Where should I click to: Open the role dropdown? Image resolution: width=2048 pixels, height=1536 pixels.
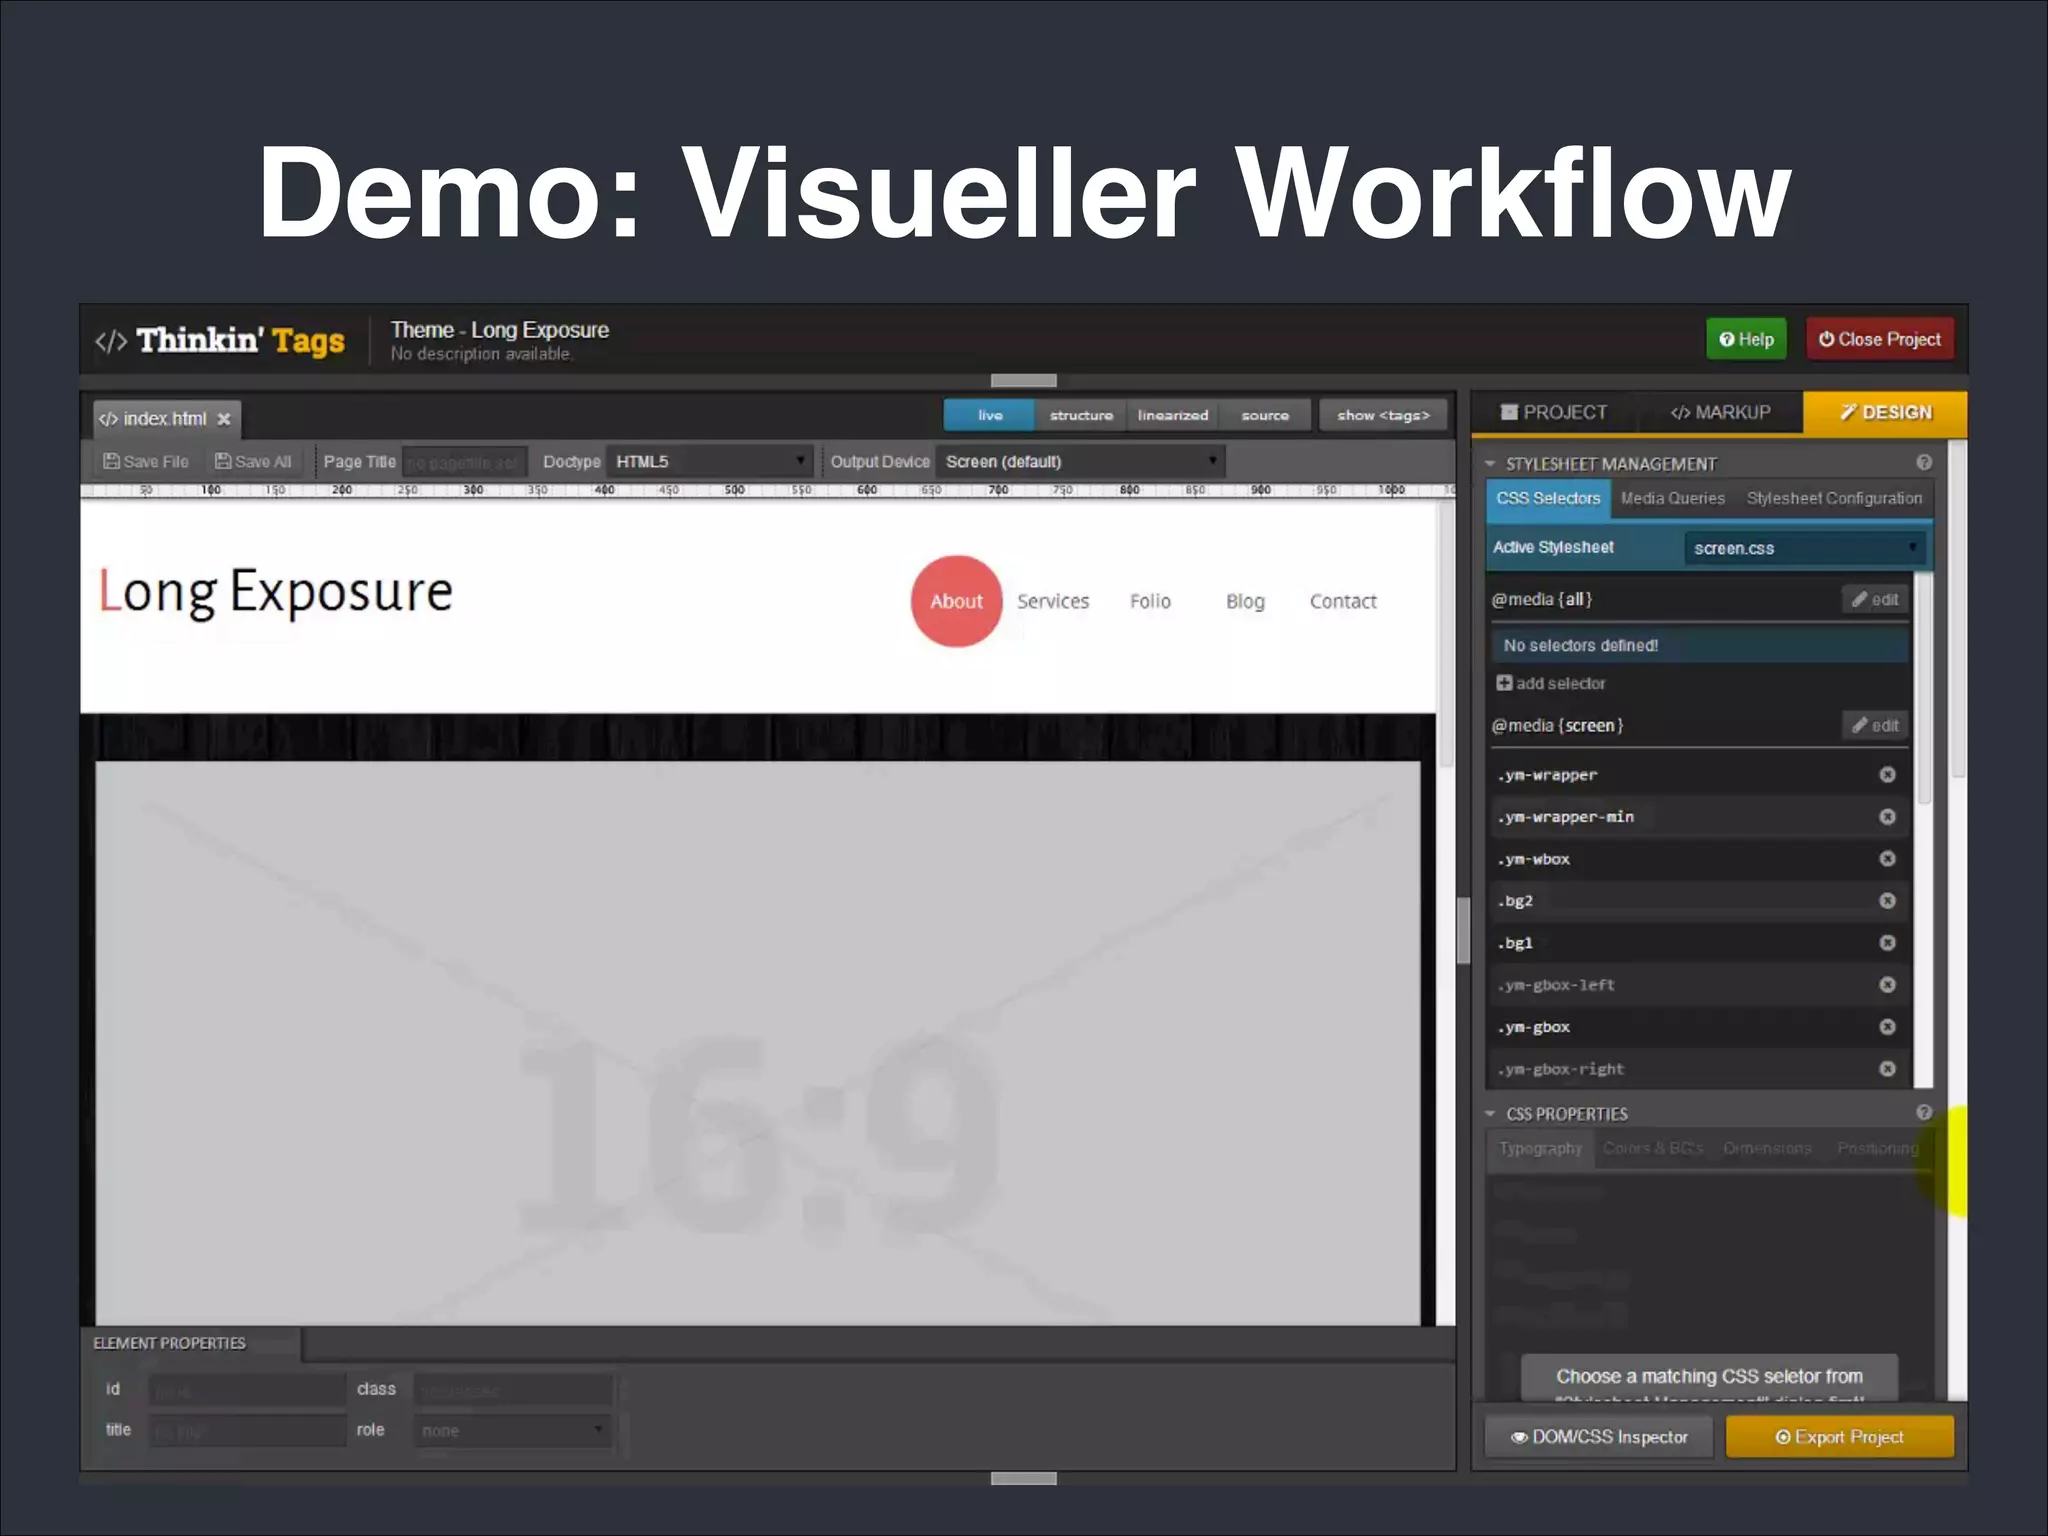pos(513,1431)
